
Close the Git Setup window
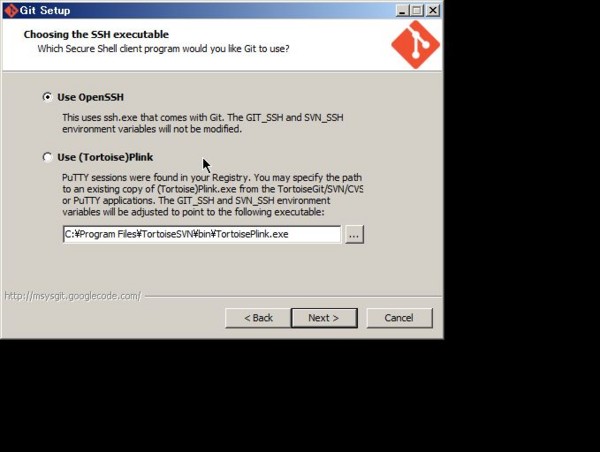[433, 10]
